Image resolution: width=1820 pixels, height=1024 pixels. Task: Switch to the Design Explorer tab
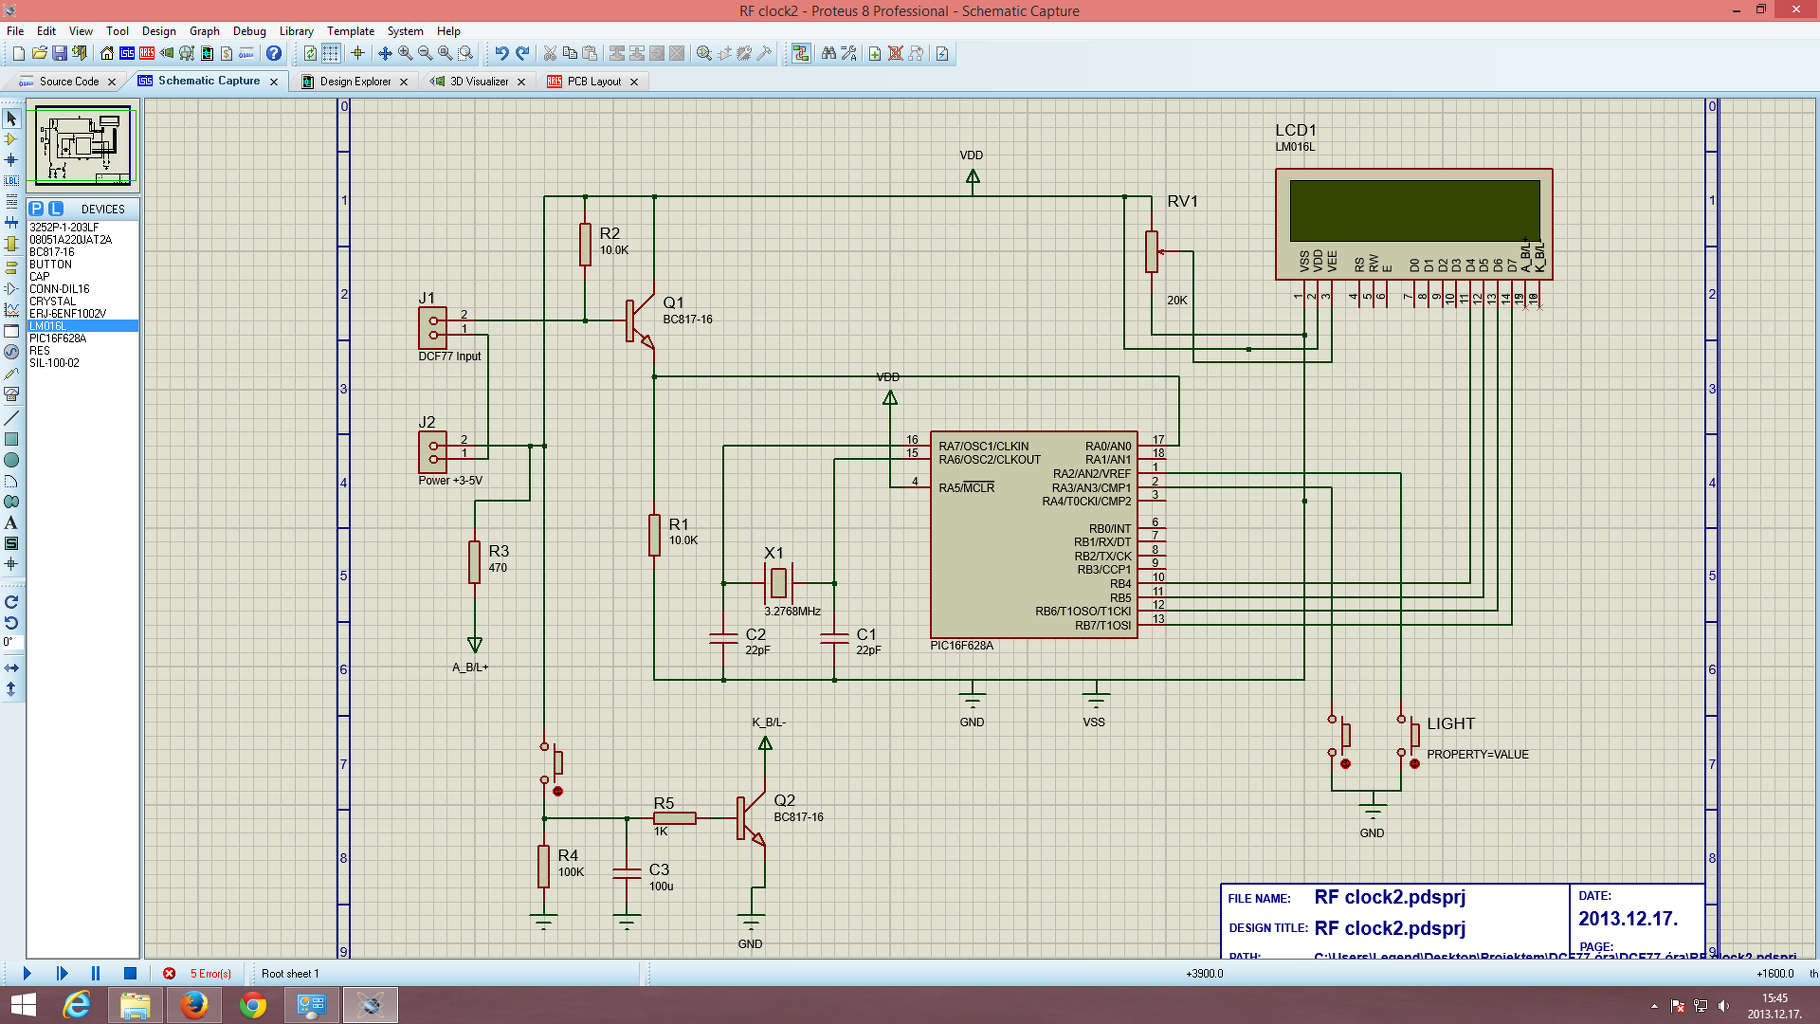tap(355, 82)
